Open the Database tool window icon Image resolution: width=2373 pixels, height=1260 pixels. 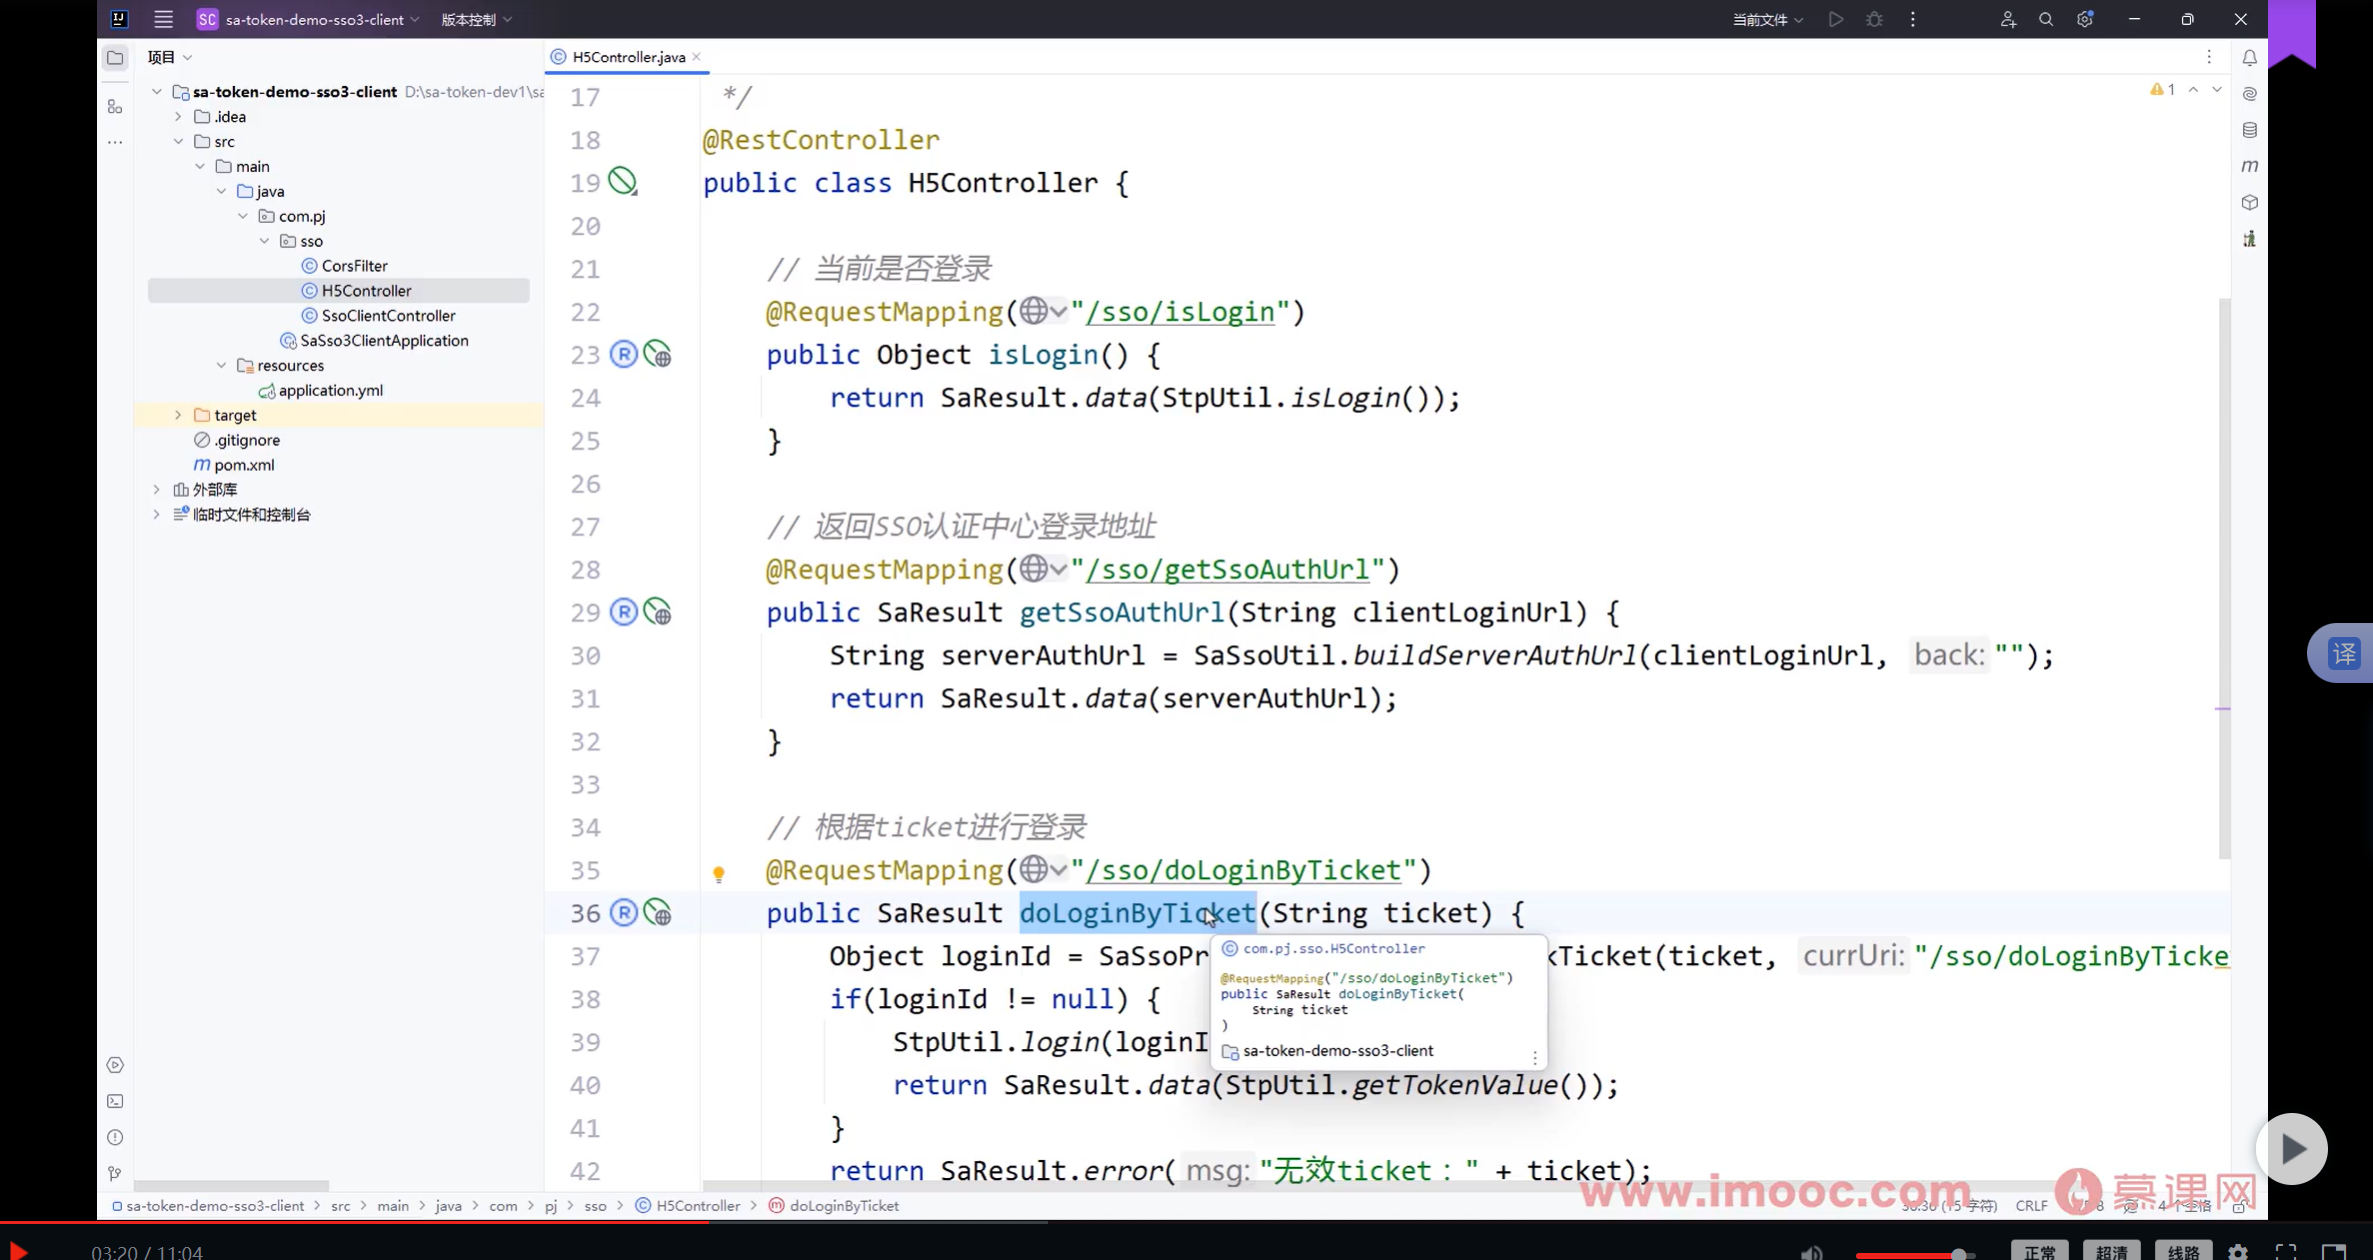(x=2249, y=130)
